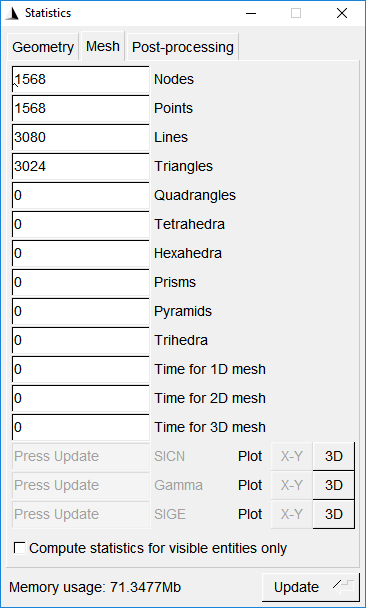Select the Mesh tab

(103, 46)
